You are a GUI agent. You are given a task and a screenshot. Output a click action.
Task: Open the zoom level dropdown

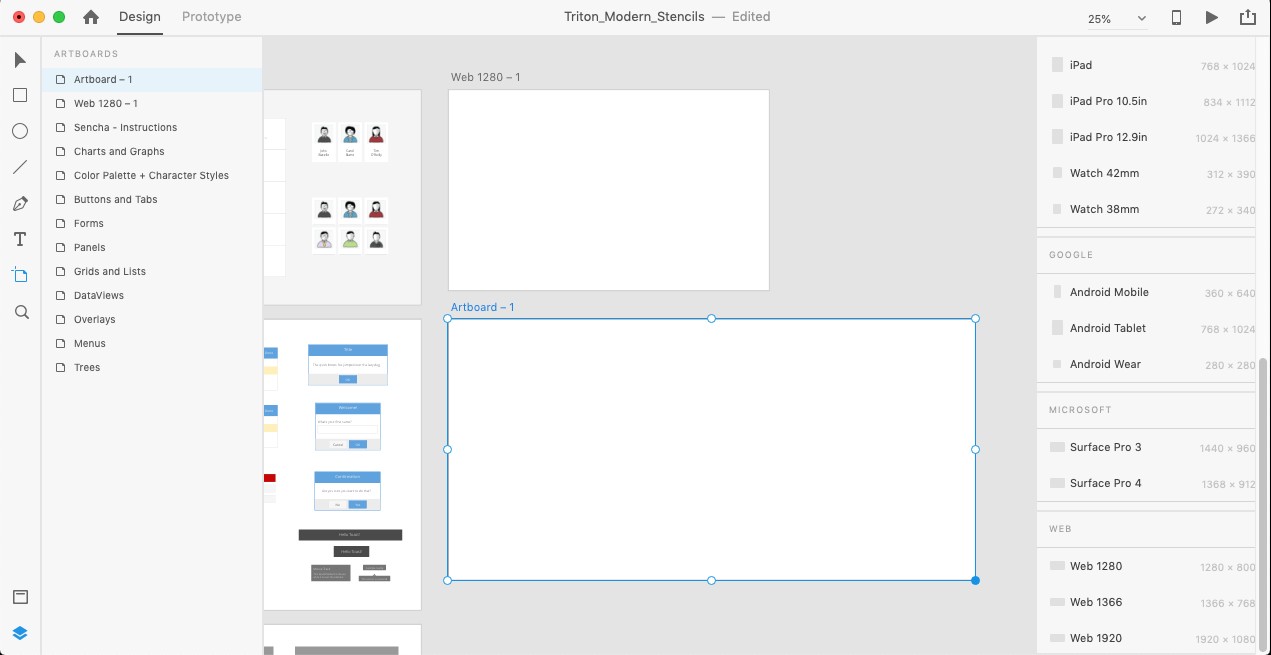pos(1117,19)
